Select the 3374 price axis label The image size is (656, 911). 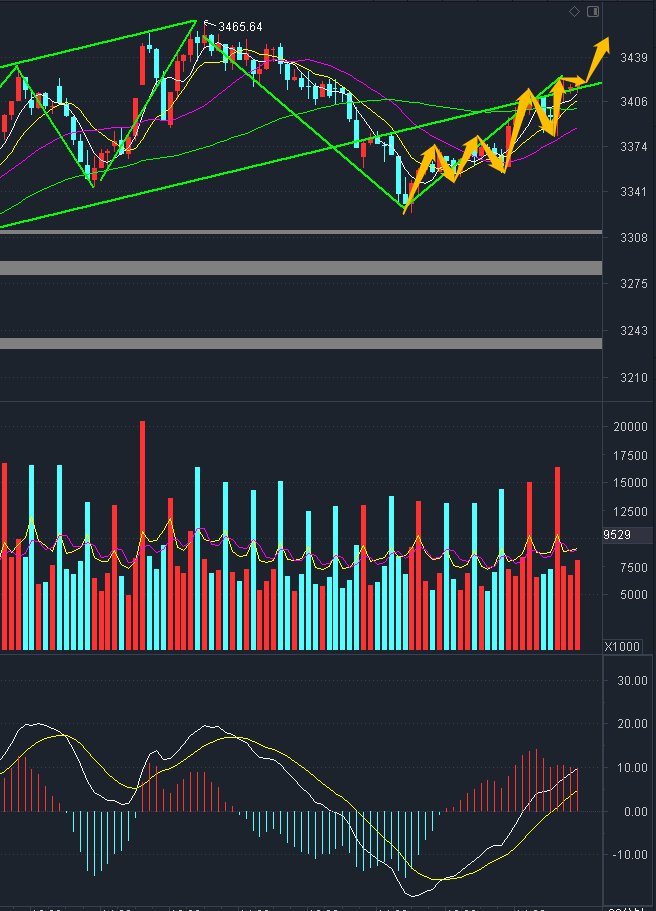point(634,147)
